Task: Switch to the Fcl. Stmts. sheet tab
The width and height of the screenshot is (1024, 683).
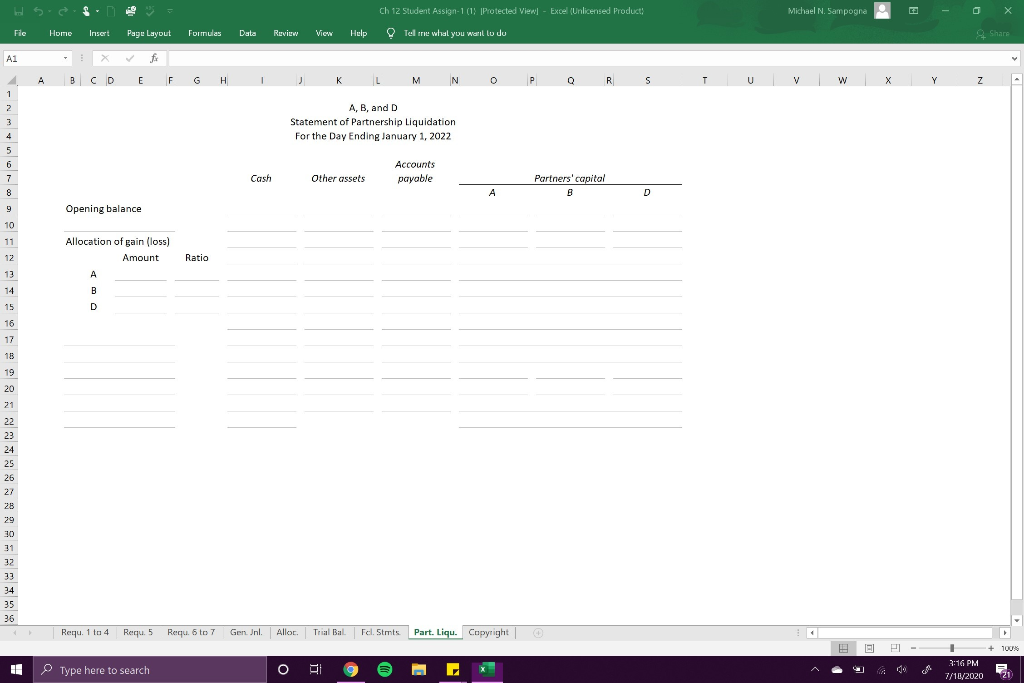Action: [x=380, y=632]
